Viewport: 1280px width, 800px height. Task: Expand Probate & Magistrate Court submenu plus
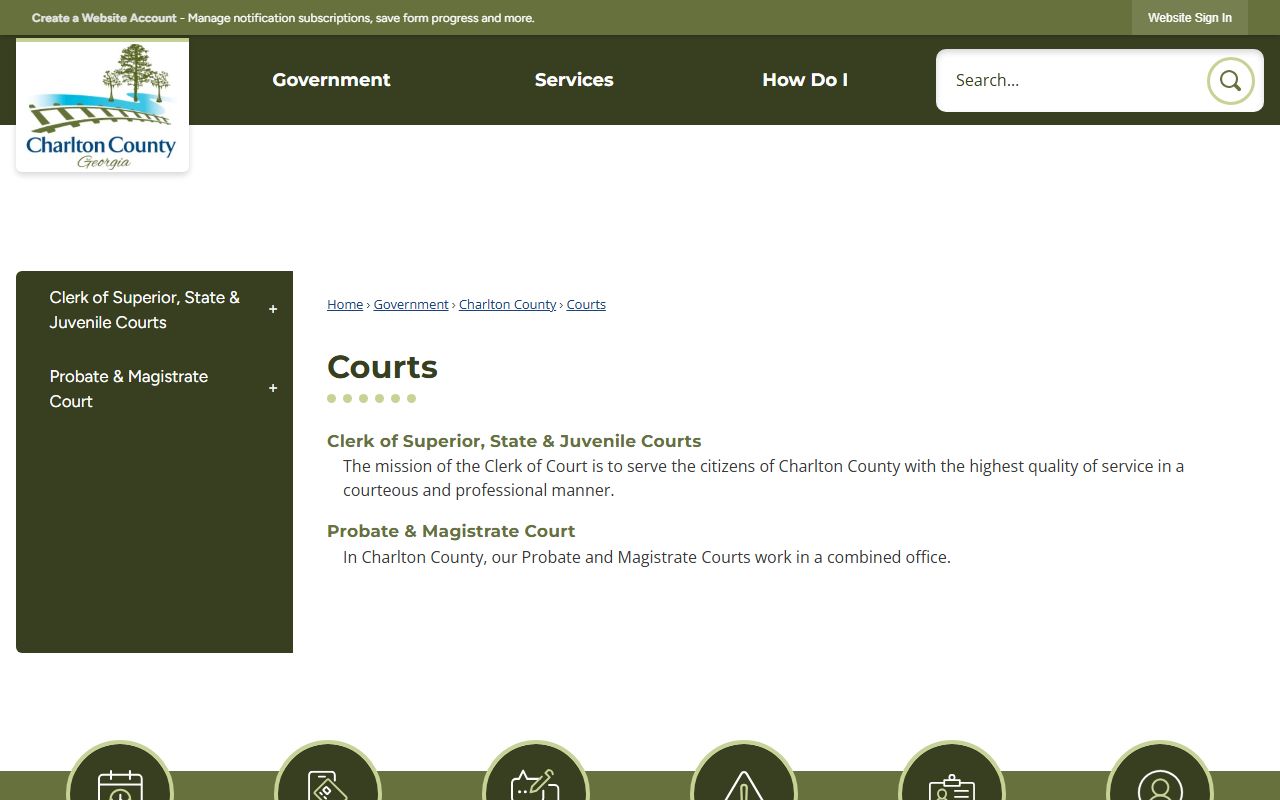pos(272,389)
